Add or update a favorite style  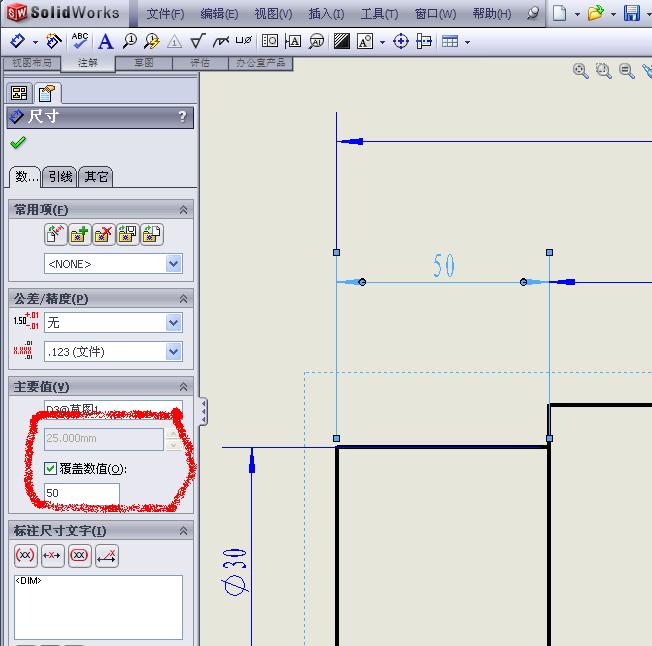(x=79, y=234)
